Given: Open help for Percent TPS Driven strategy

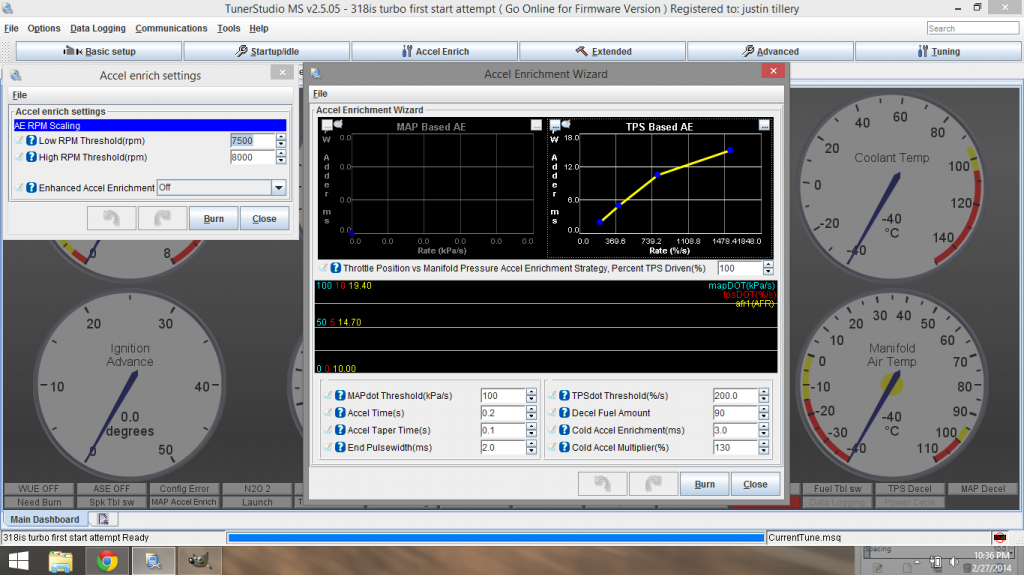Looking at the screenshot, I should pyautogui.click(x=336, y=268).
